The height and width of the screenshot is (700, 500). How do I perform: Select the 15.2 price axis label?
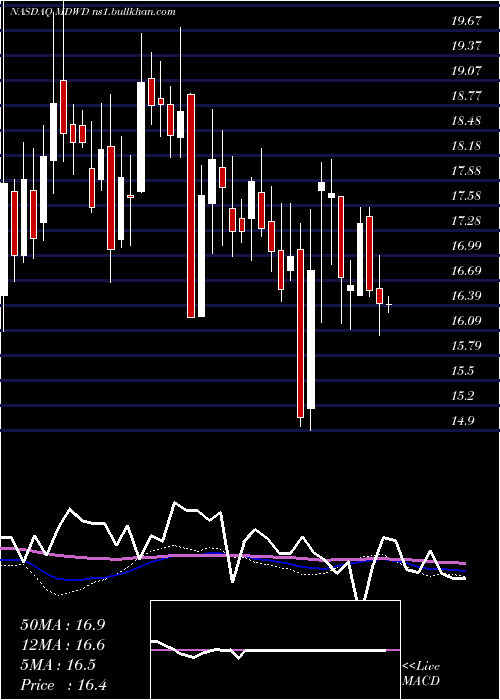tap(463, 396)
